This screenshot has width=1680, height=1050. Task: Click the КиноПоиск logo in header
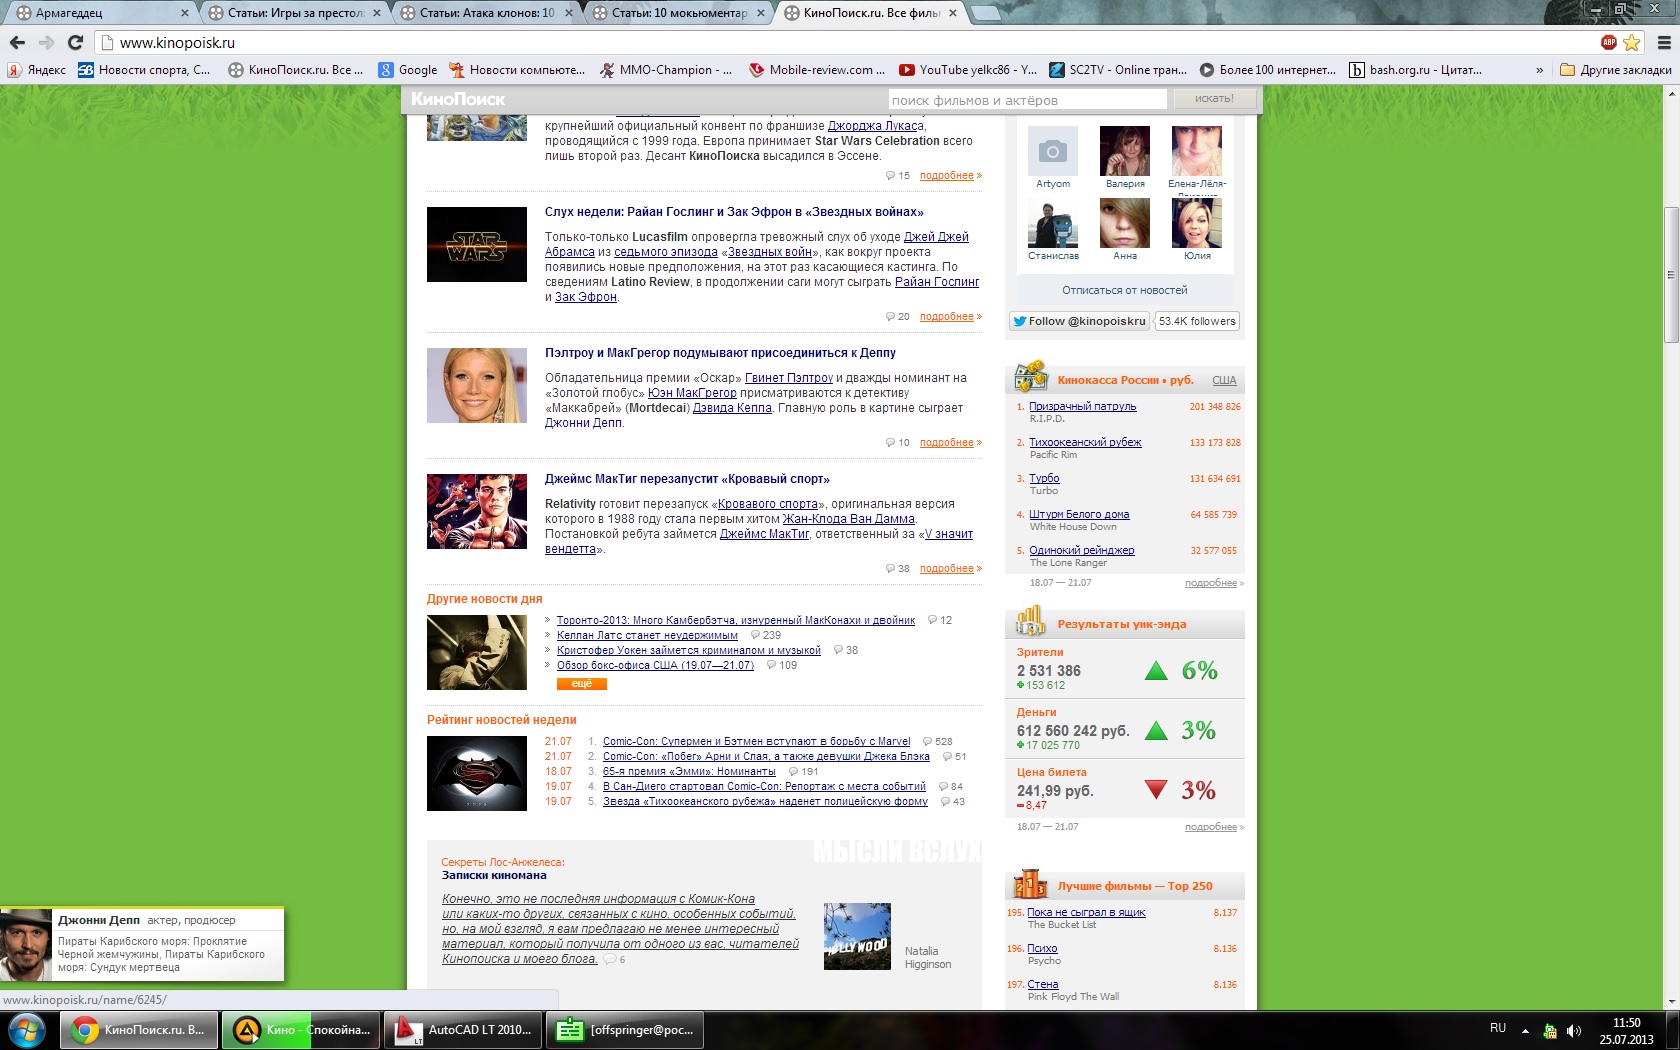[x=458, y=99]
